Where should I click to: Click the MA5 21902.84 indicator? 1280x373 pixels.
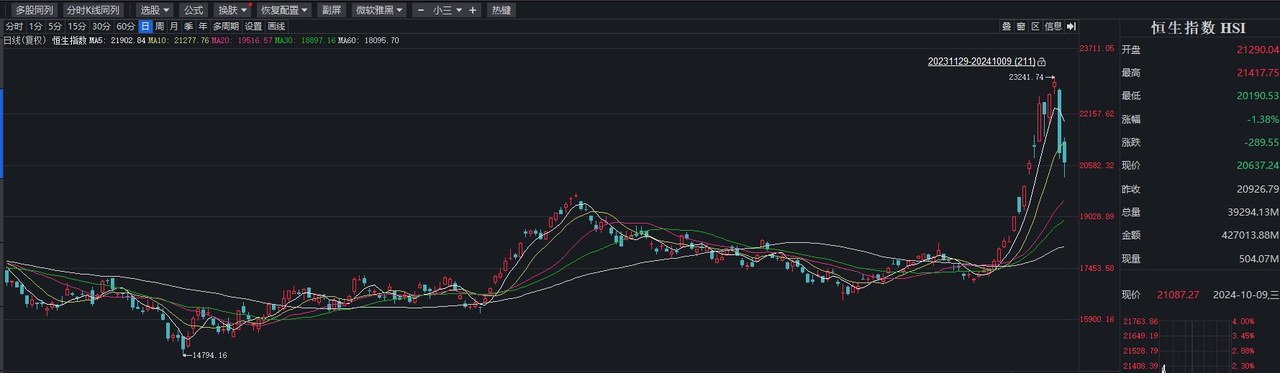(x=118, y=40)
